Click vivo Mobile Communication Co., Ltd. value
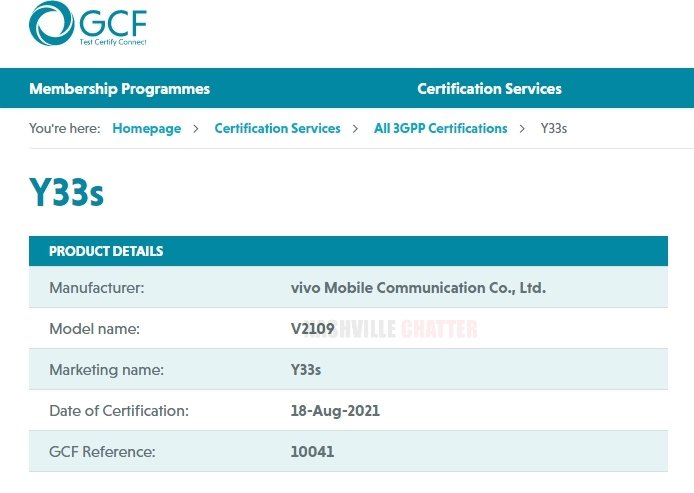Image resolution: width=694 pixels, height=493 pixels. [417, 288]
